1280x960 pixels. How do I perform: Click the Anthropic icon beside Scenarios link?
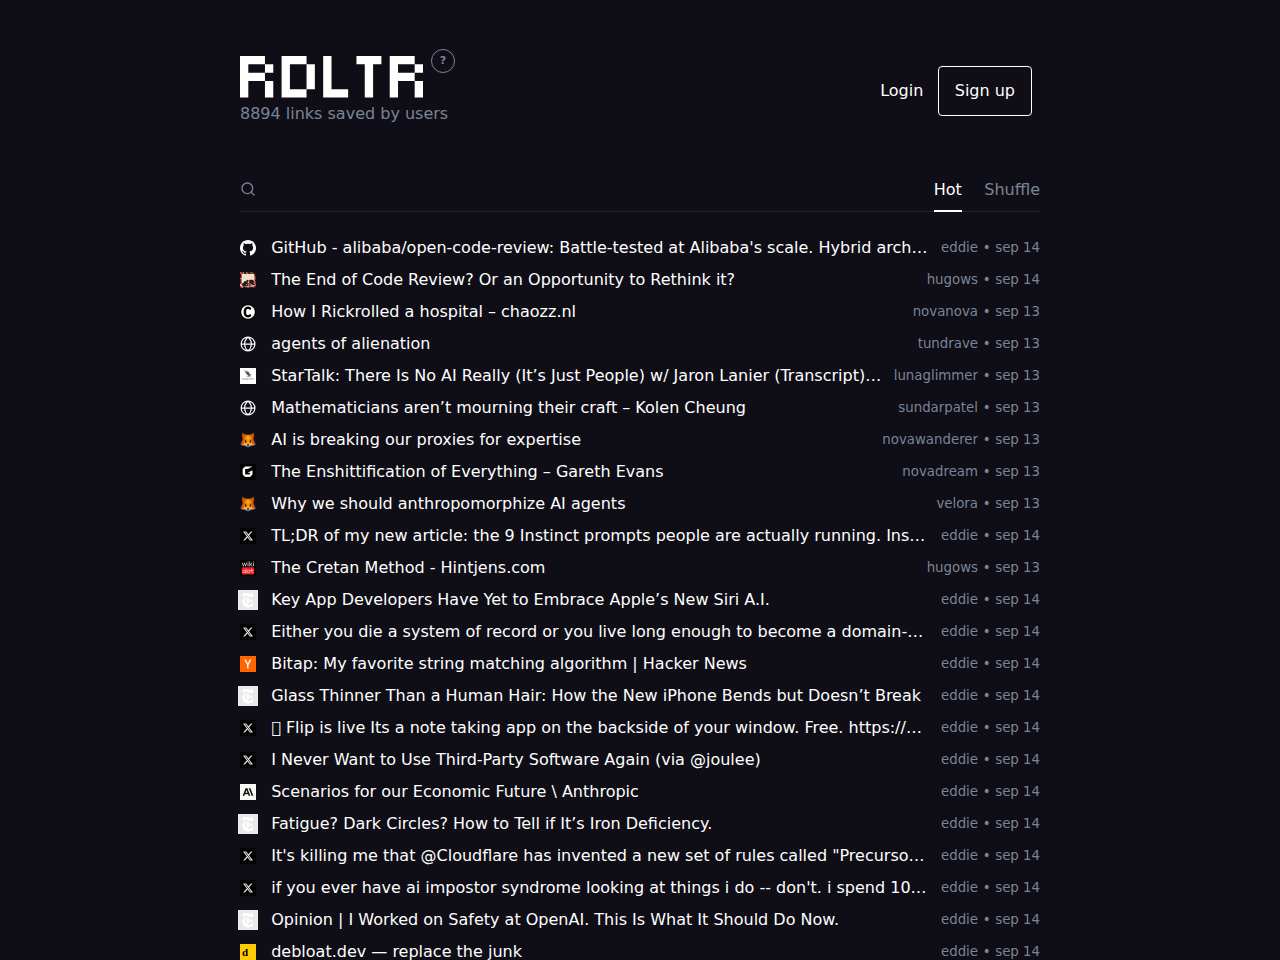[248, 791]
